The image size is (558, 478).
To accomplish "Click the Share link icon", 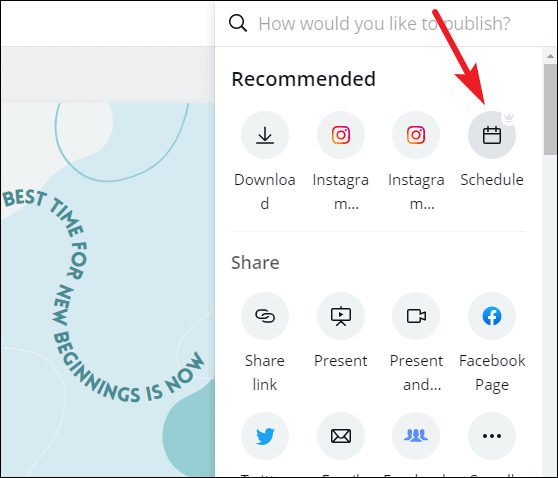I will click(265, 316).
